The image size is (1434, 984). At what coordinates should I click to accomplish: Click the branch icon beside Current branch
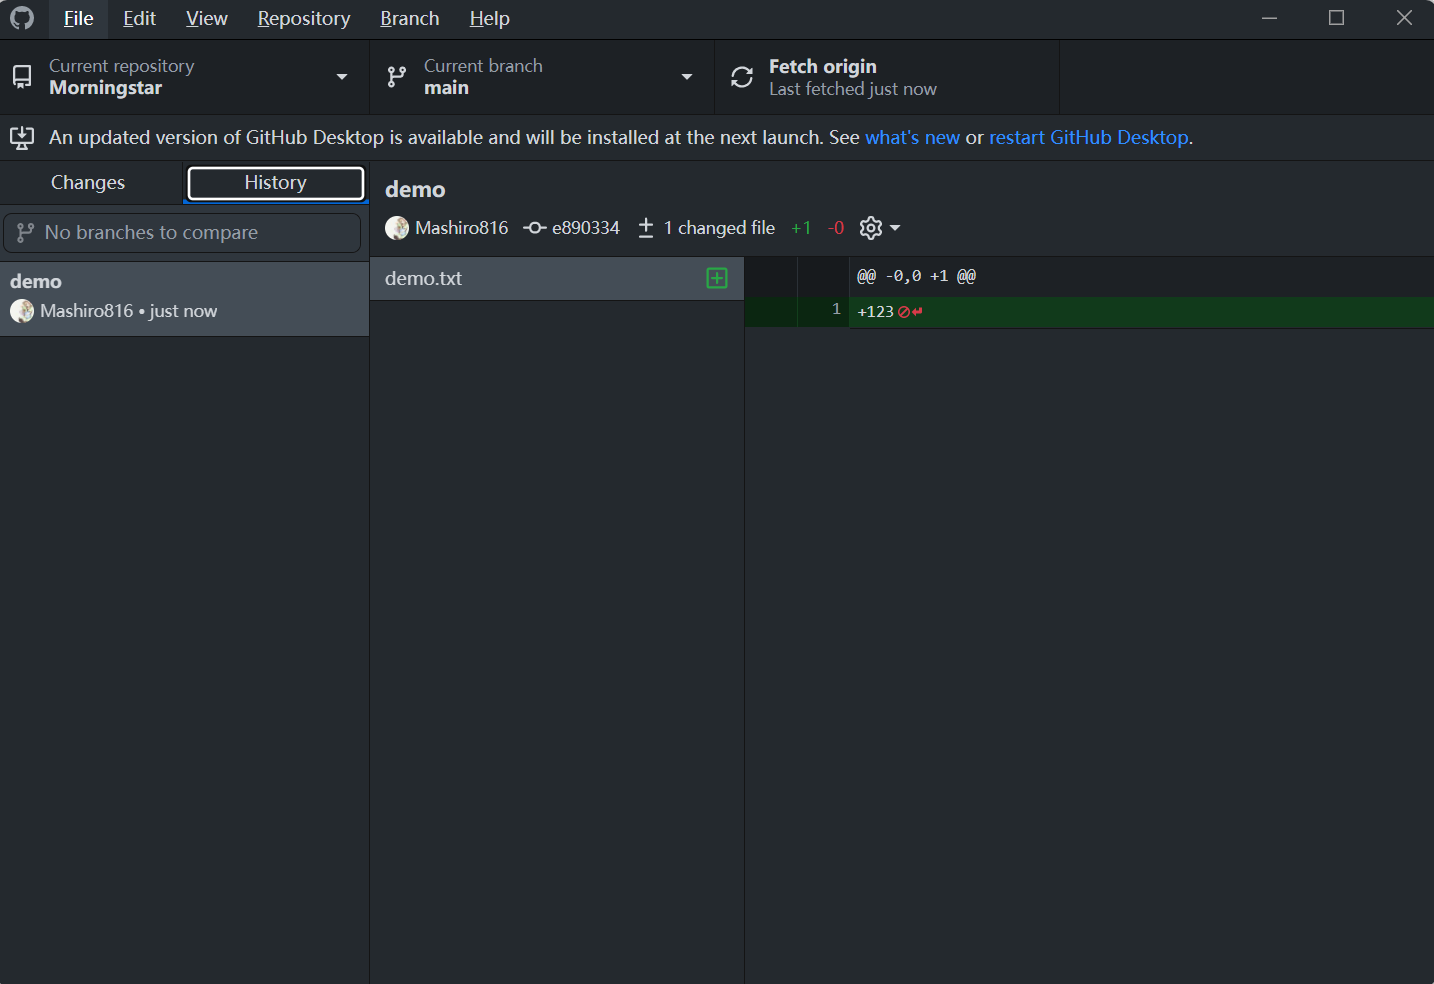(x=397, y=77)
